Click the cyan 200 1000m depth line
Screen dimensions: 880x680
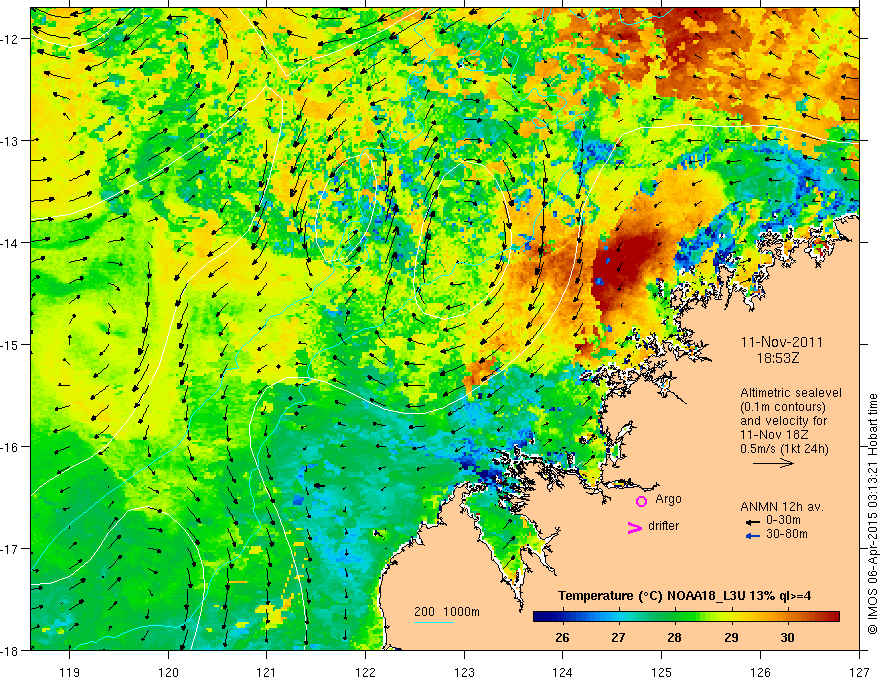point(434,622)
